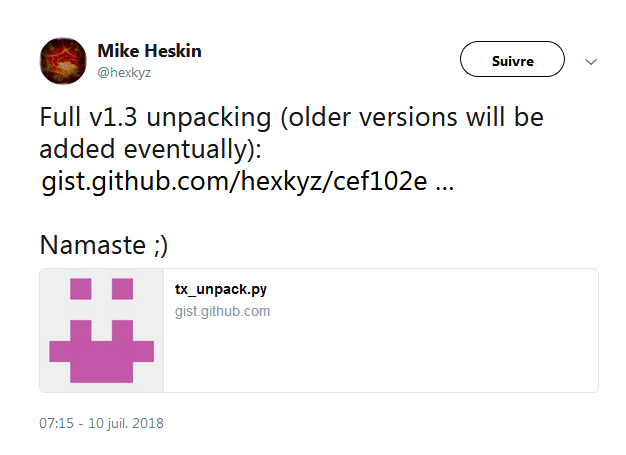The width and height of the screenshot is (626, 455).
Task: Expand the tweet options chevron
Action: [x=590, y=61]
